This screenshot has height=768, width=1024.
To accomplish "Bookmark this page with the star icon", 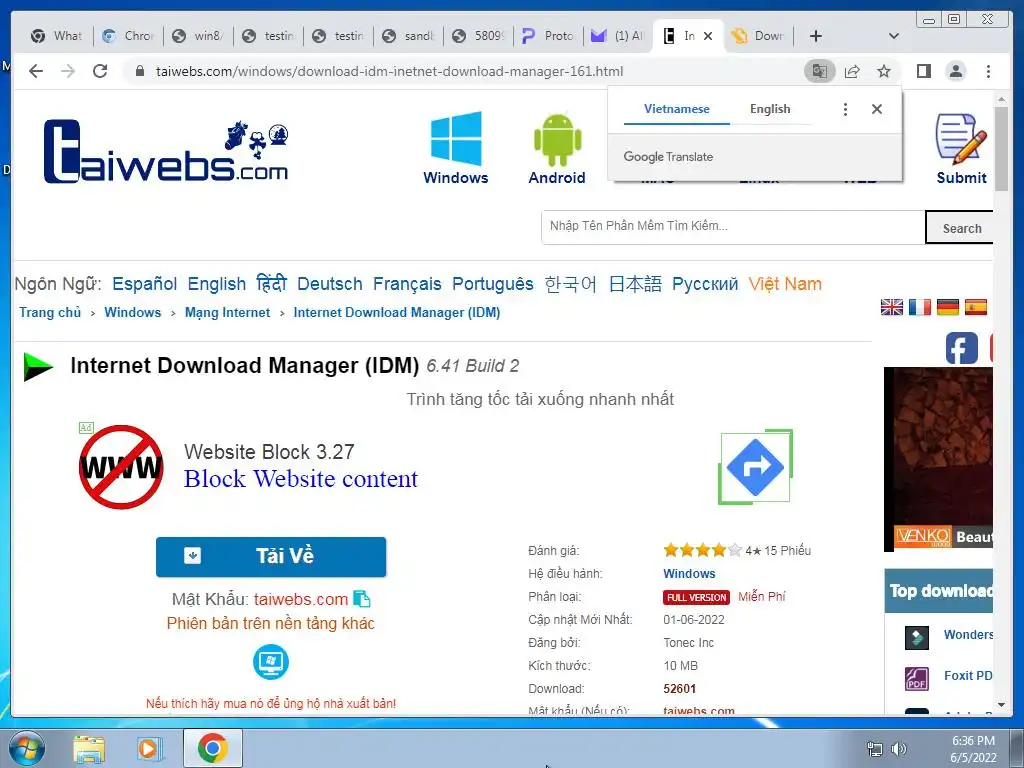I will coord(884,71).
